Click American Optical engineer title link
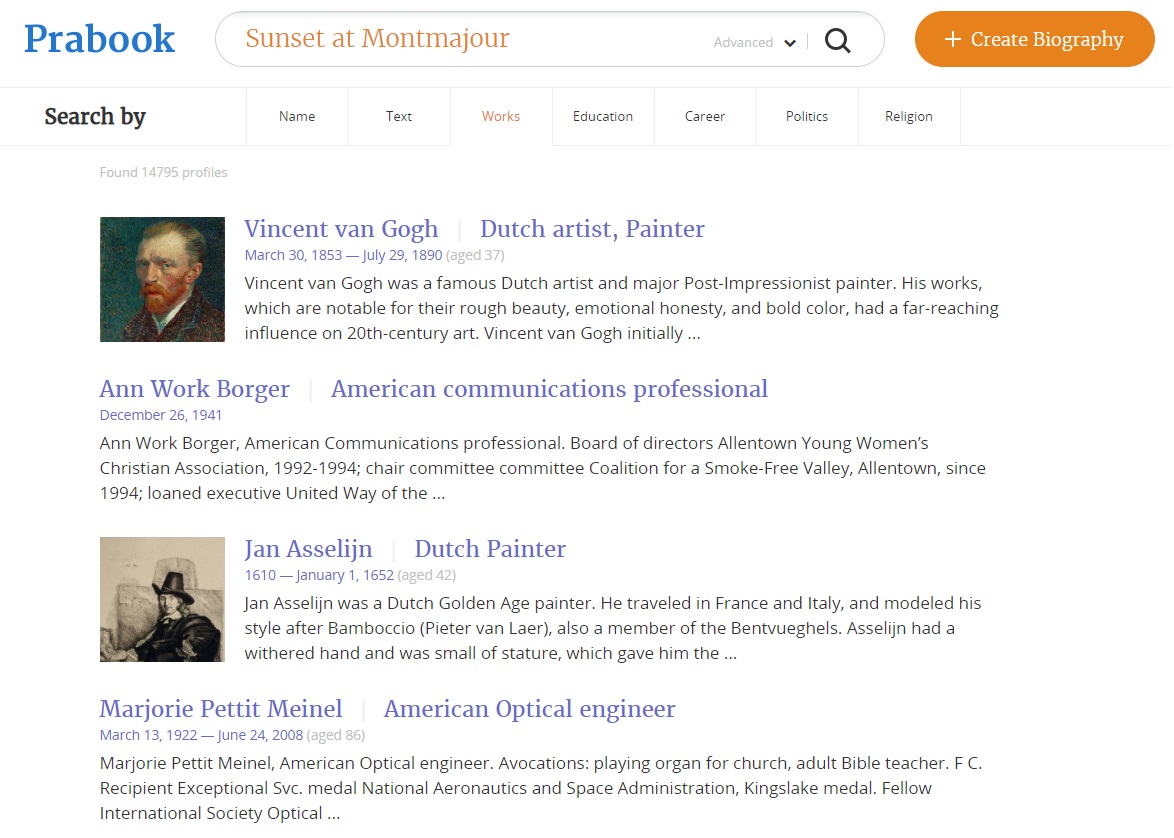The width and height of the screenshot is (1174, 838). [x=529, y=709]
